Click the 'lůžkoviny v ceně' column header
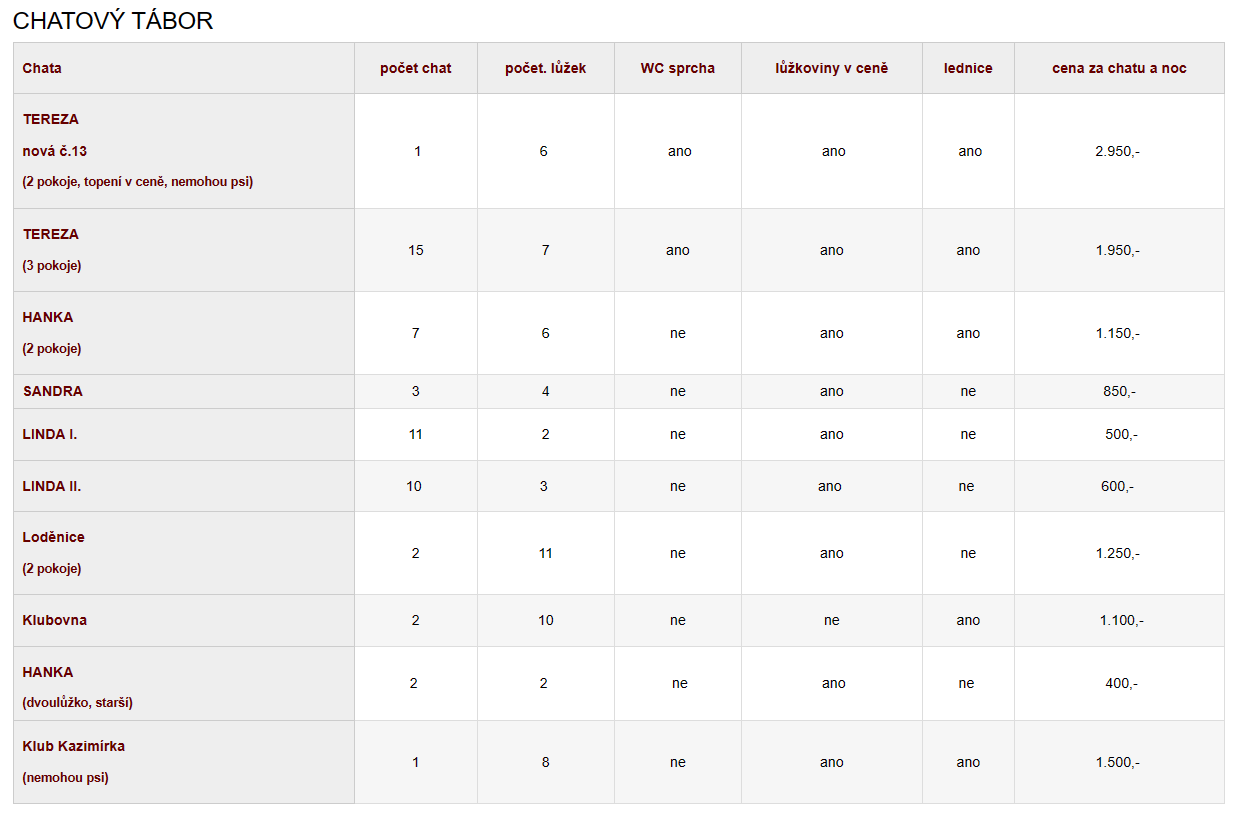This screenshot has height=816, width=1253. click(832, 68)
